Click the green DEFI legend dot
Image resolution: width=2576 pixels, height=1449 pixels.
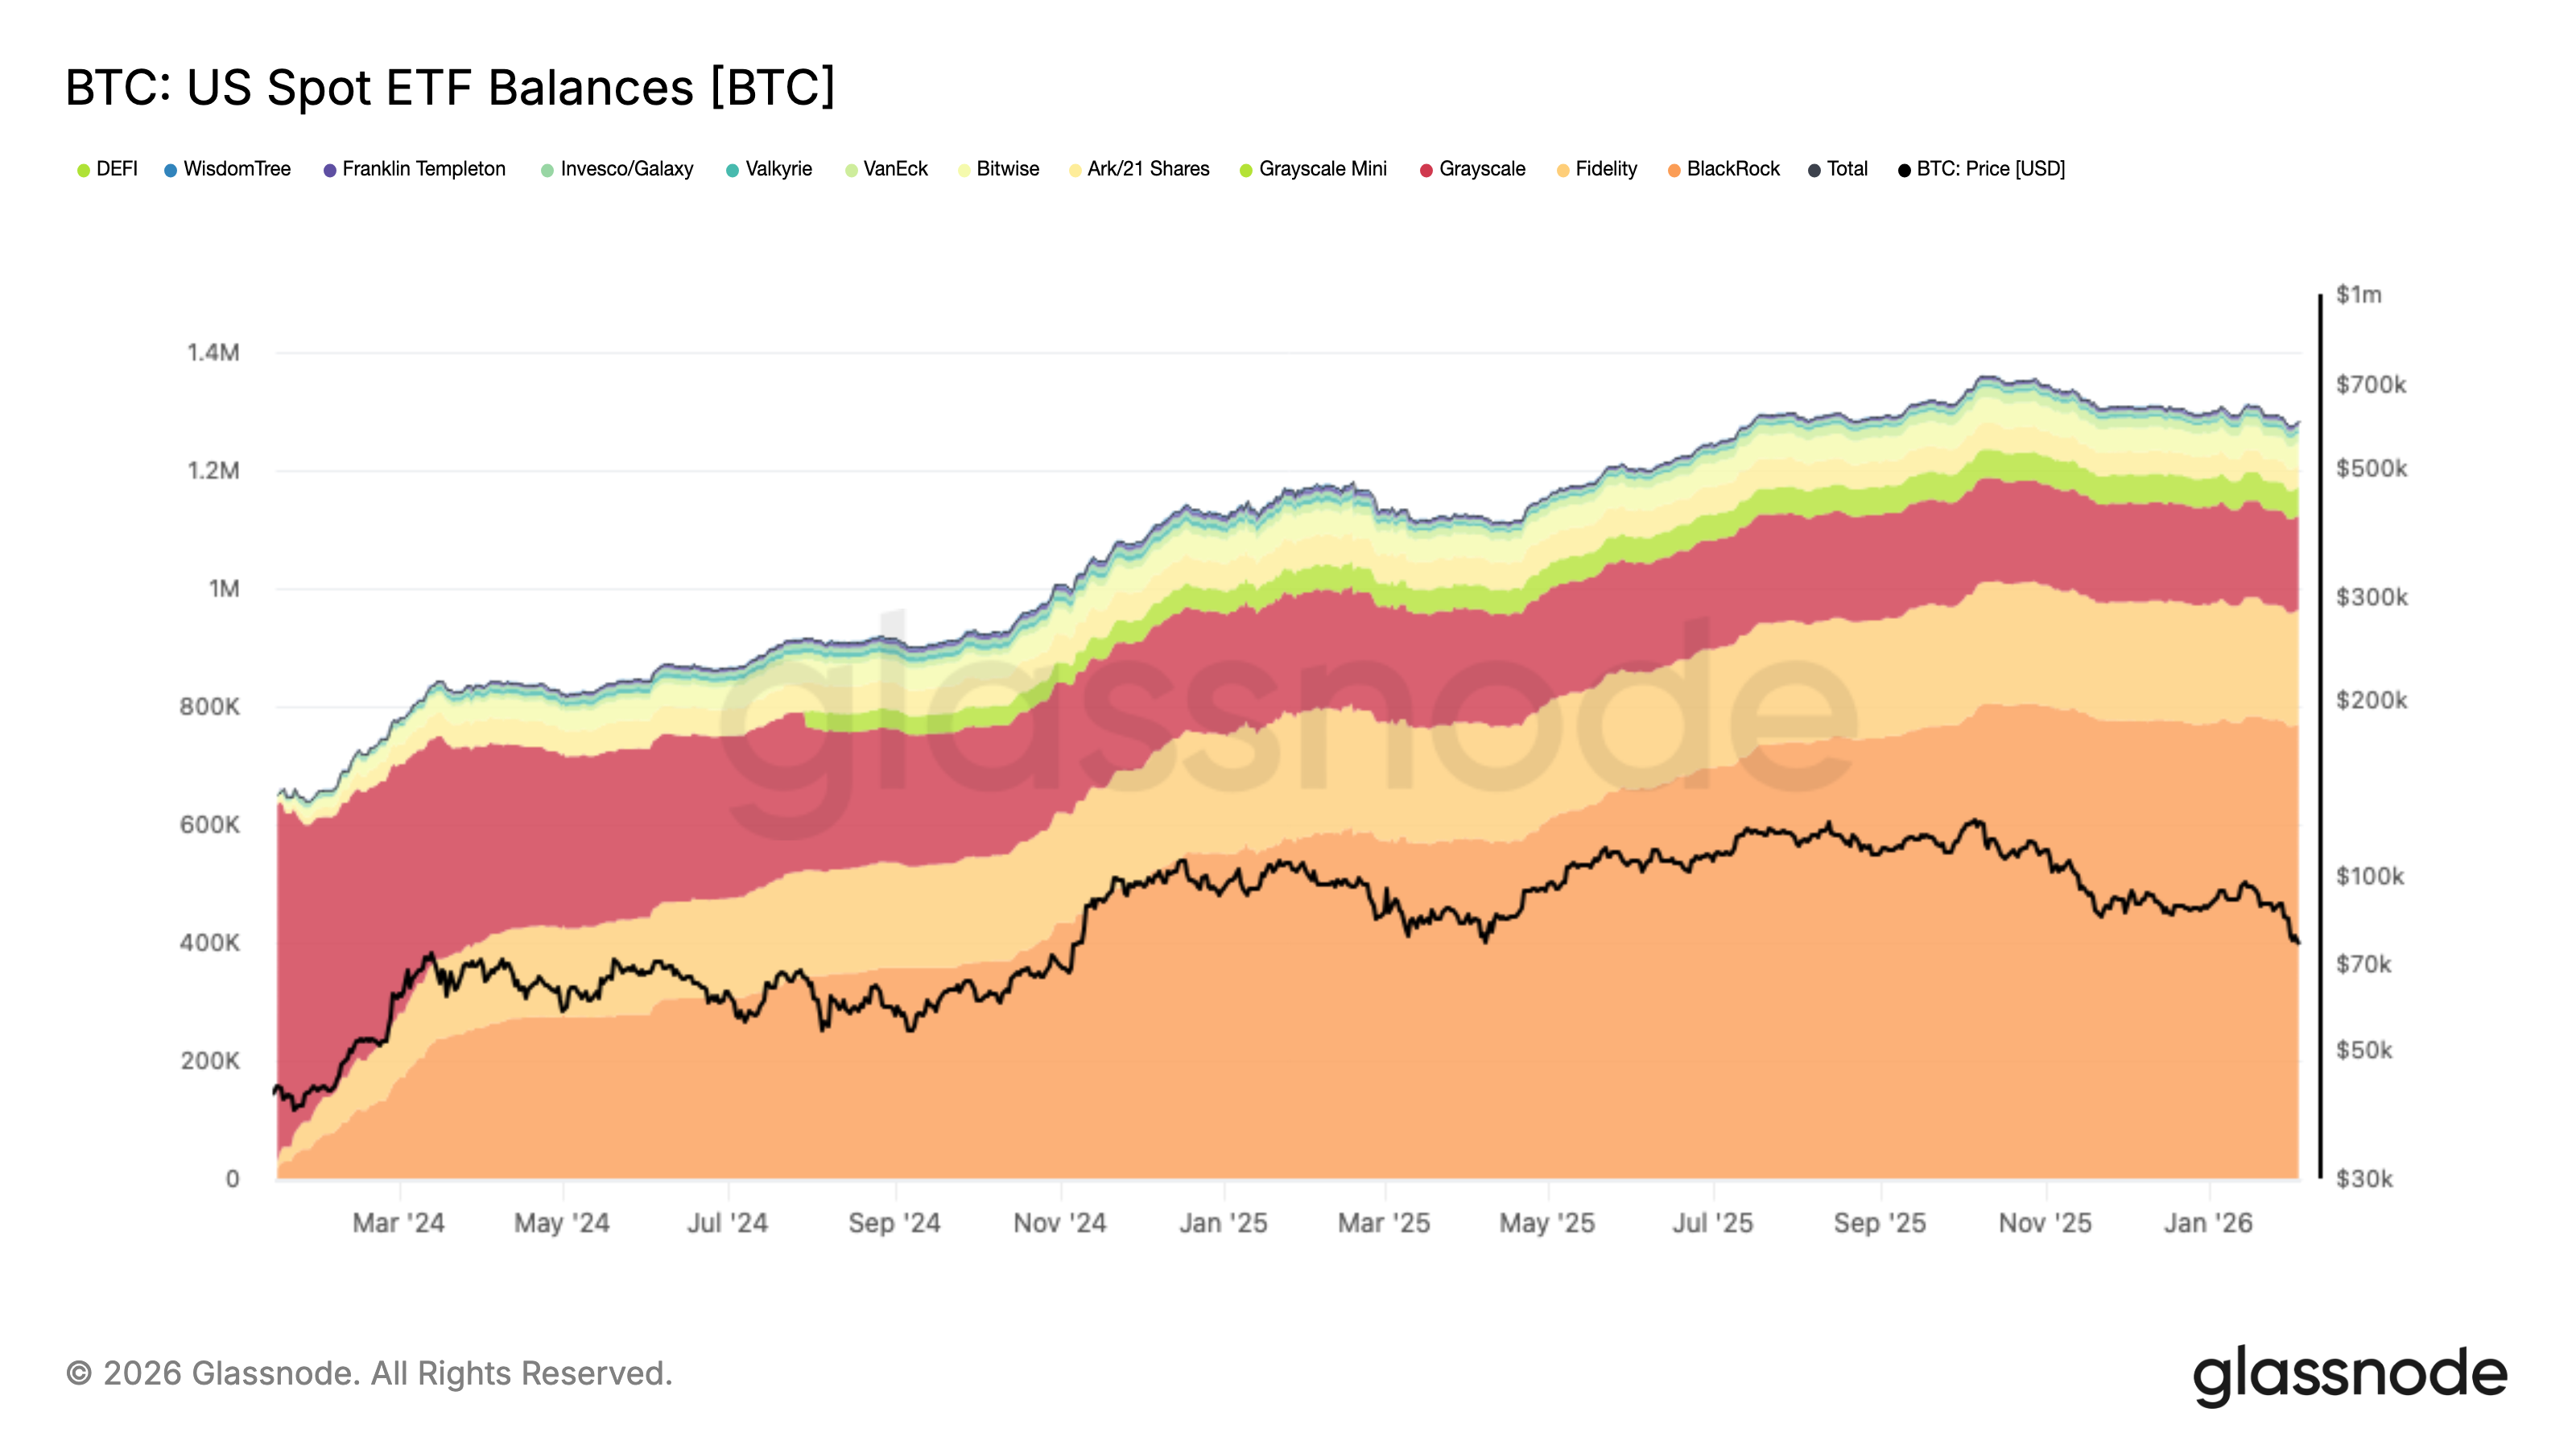[x=84, y=169]
